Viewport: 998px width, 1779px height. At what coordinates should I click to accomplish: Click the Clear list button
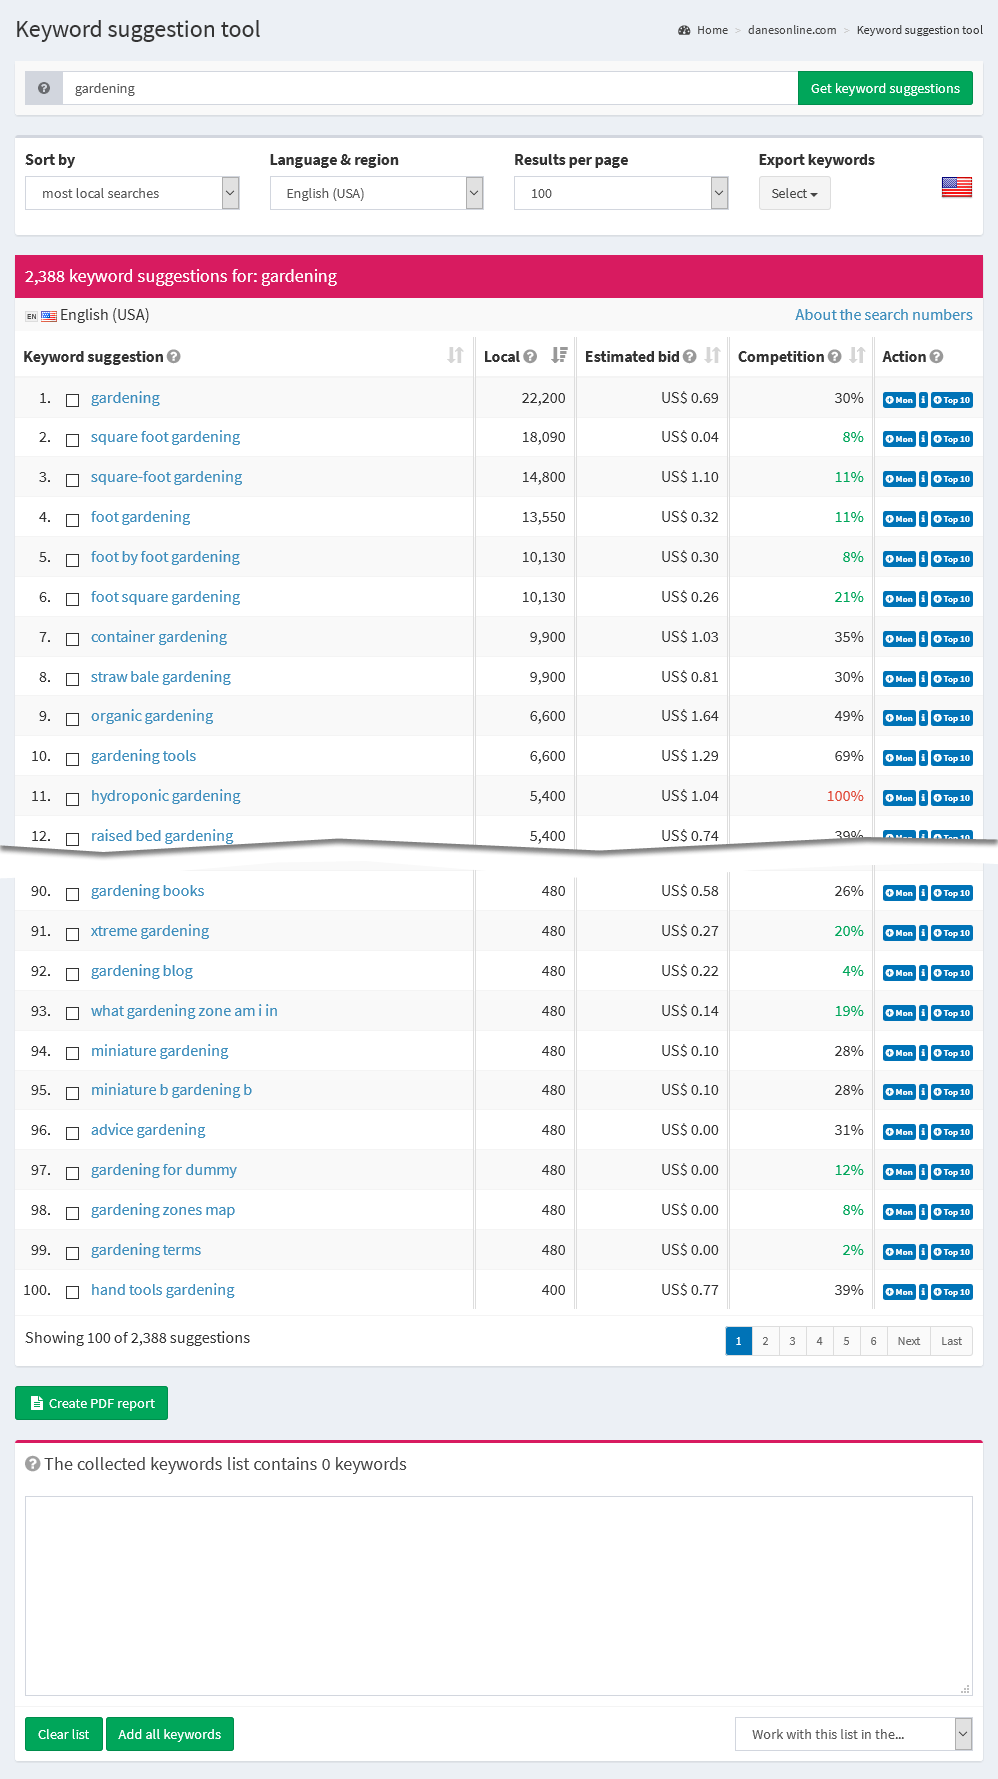point(63,1734)
